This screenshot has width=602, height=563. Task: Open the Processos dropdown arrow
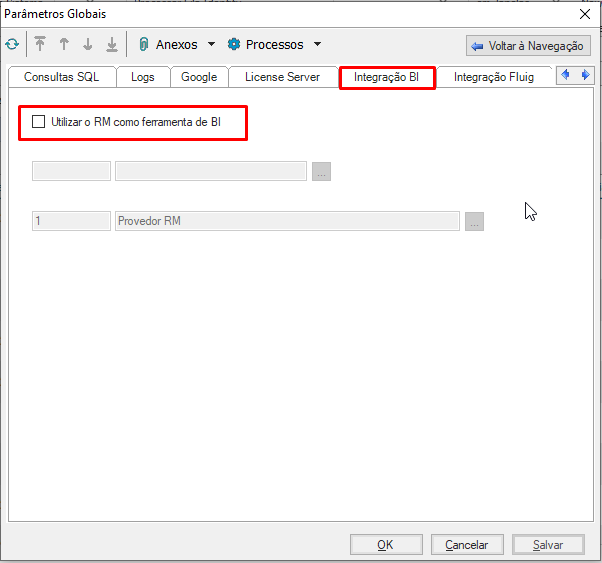click(317, 44)
